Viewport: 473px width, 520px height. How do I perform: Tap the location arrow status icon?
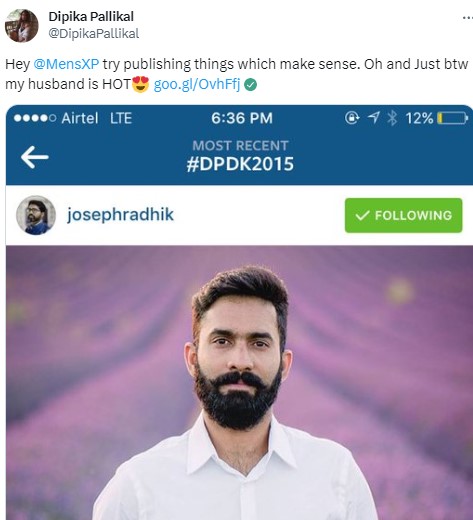tap(374, 118)
